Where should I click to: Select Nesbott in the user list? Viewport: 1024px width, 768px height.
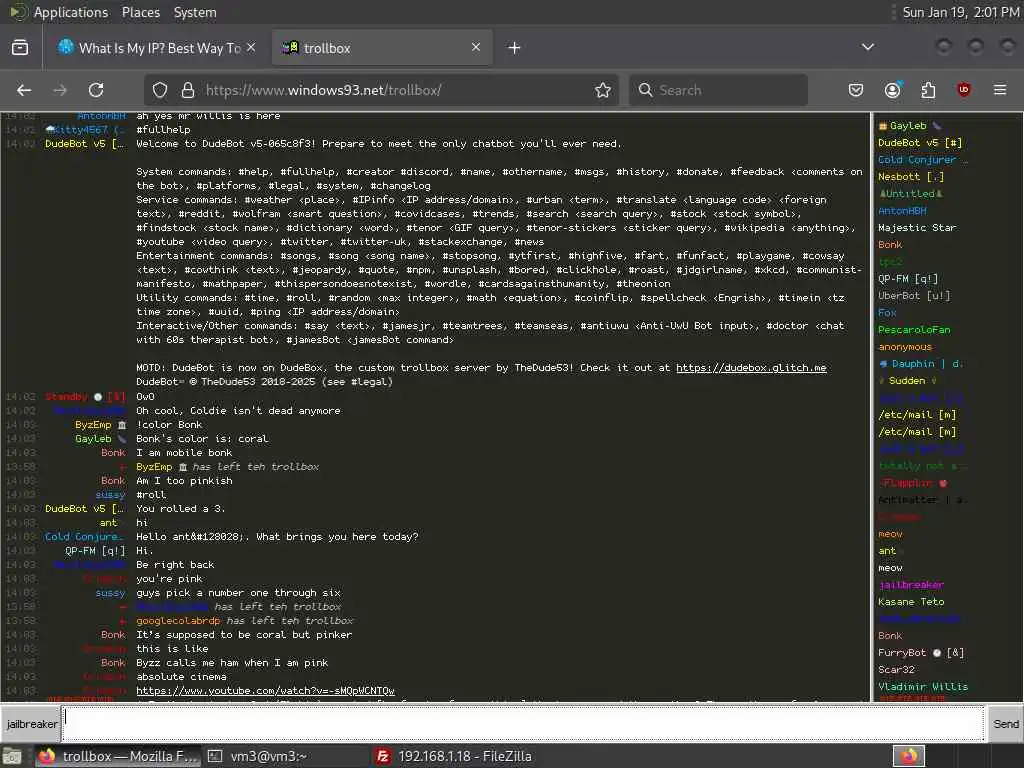[x=910, y=176]
